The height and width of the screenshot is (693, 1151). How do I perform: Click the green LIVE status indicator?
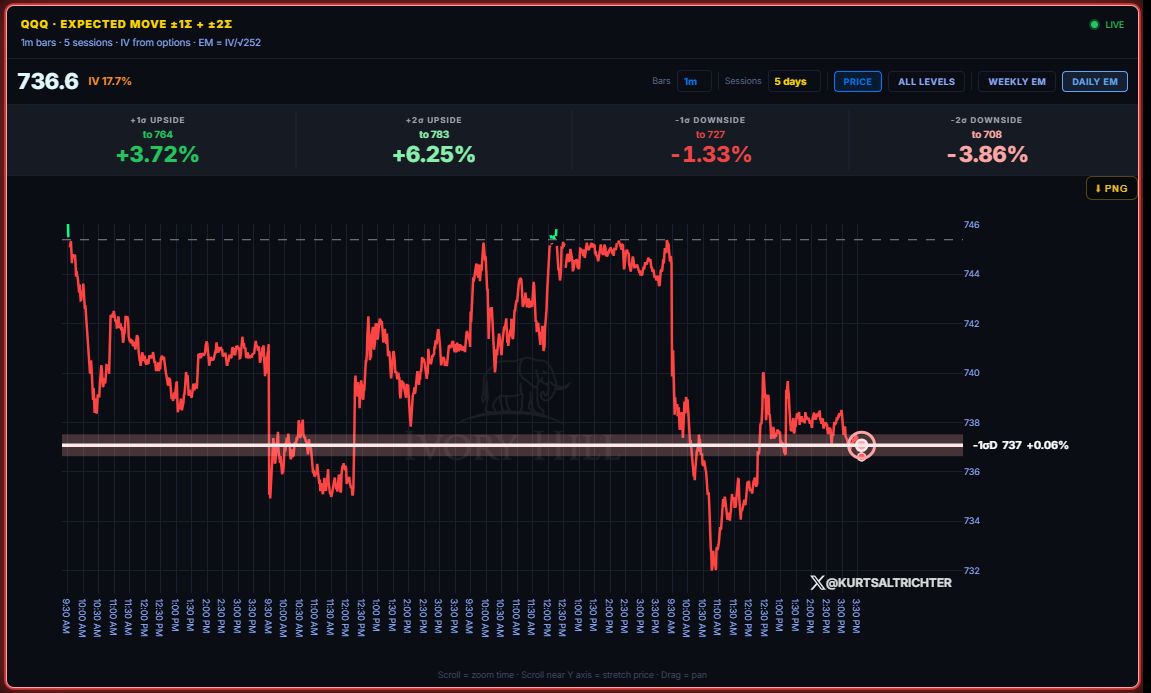(x=1107, y=24)
